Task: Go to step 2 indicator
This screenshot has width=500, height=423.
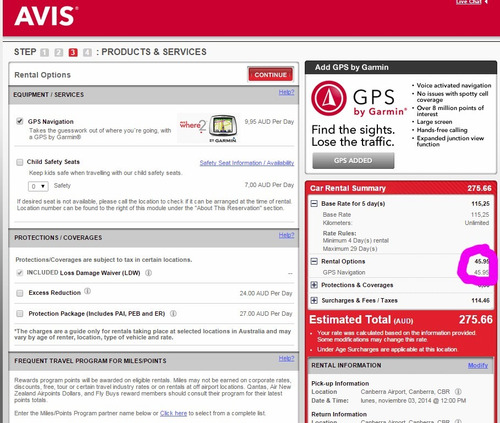Action: tap(59, 52)
